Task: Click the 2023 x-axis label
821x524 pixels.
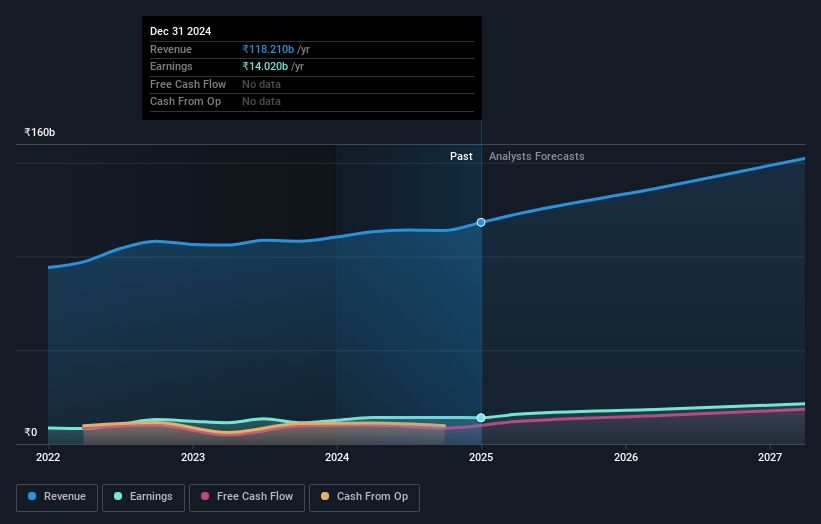Action: click(x=193, y=458)
